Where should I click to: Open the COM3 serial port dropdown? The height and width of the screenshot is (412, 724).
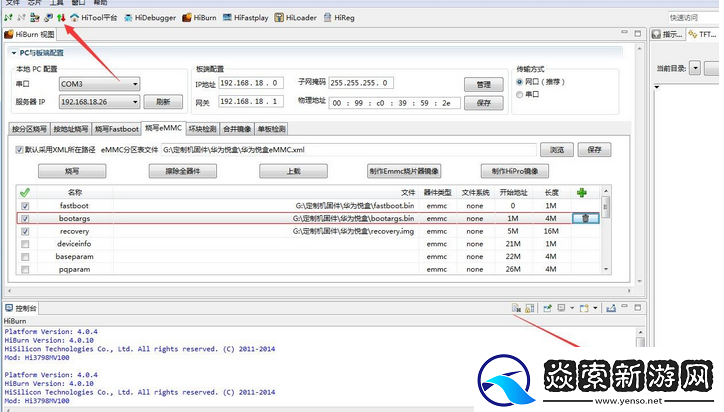[x=99, y=84]
